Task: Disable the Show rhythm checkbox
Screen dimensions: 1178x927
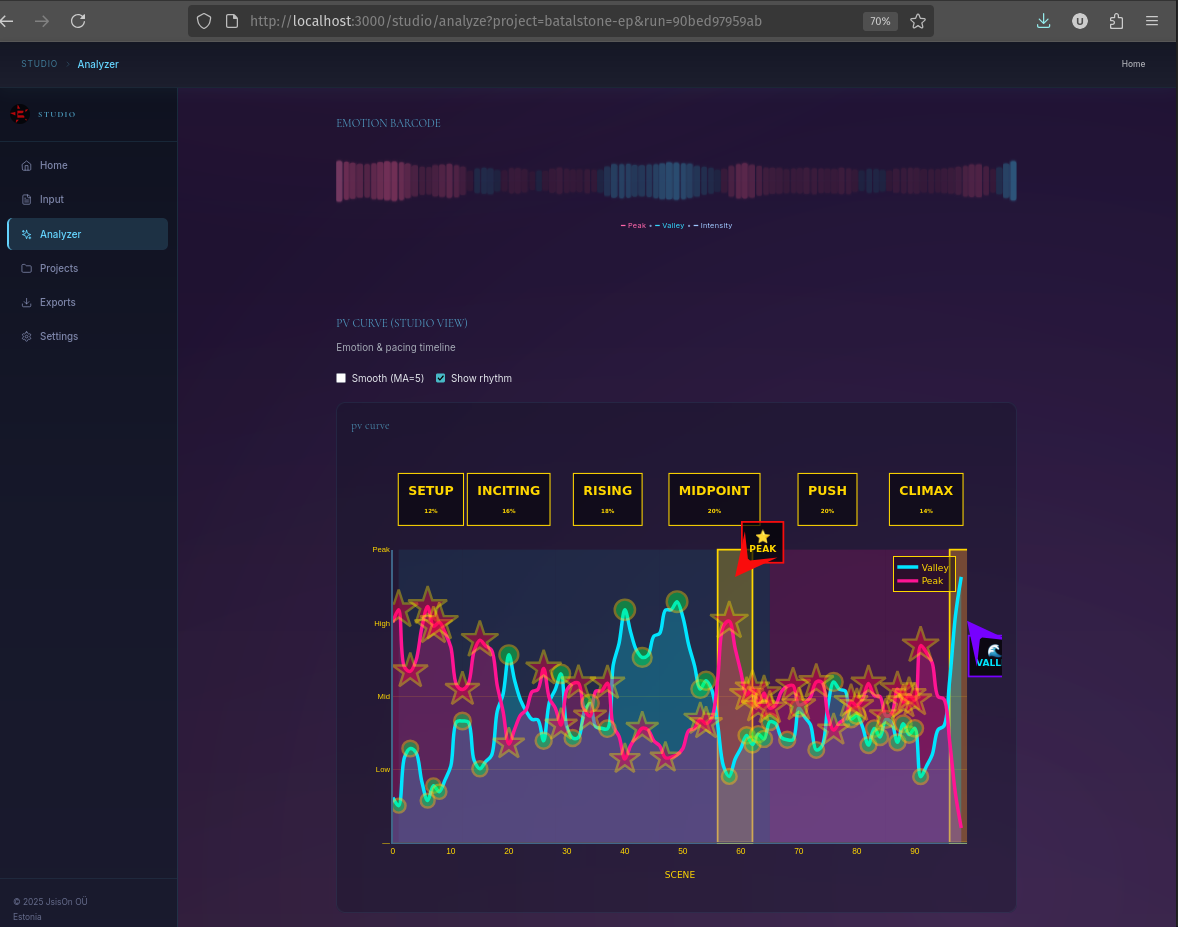Action: [440, 378]
